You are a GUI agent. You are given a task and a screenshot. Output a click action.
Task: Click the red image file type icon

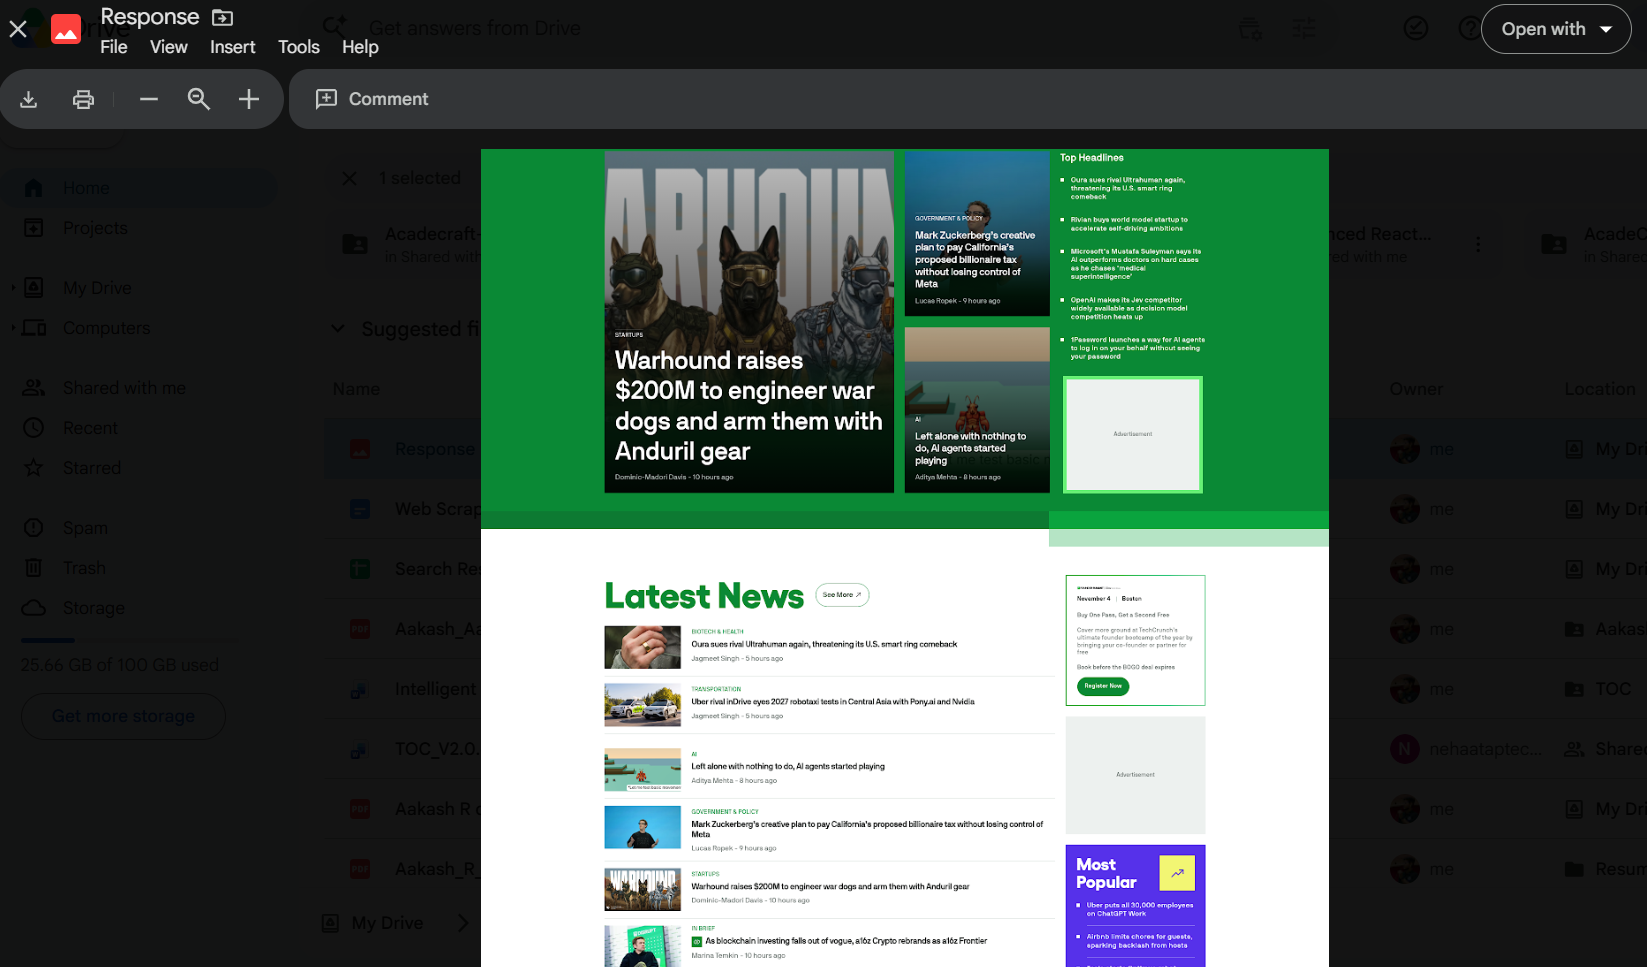click(x=66, y=30)
